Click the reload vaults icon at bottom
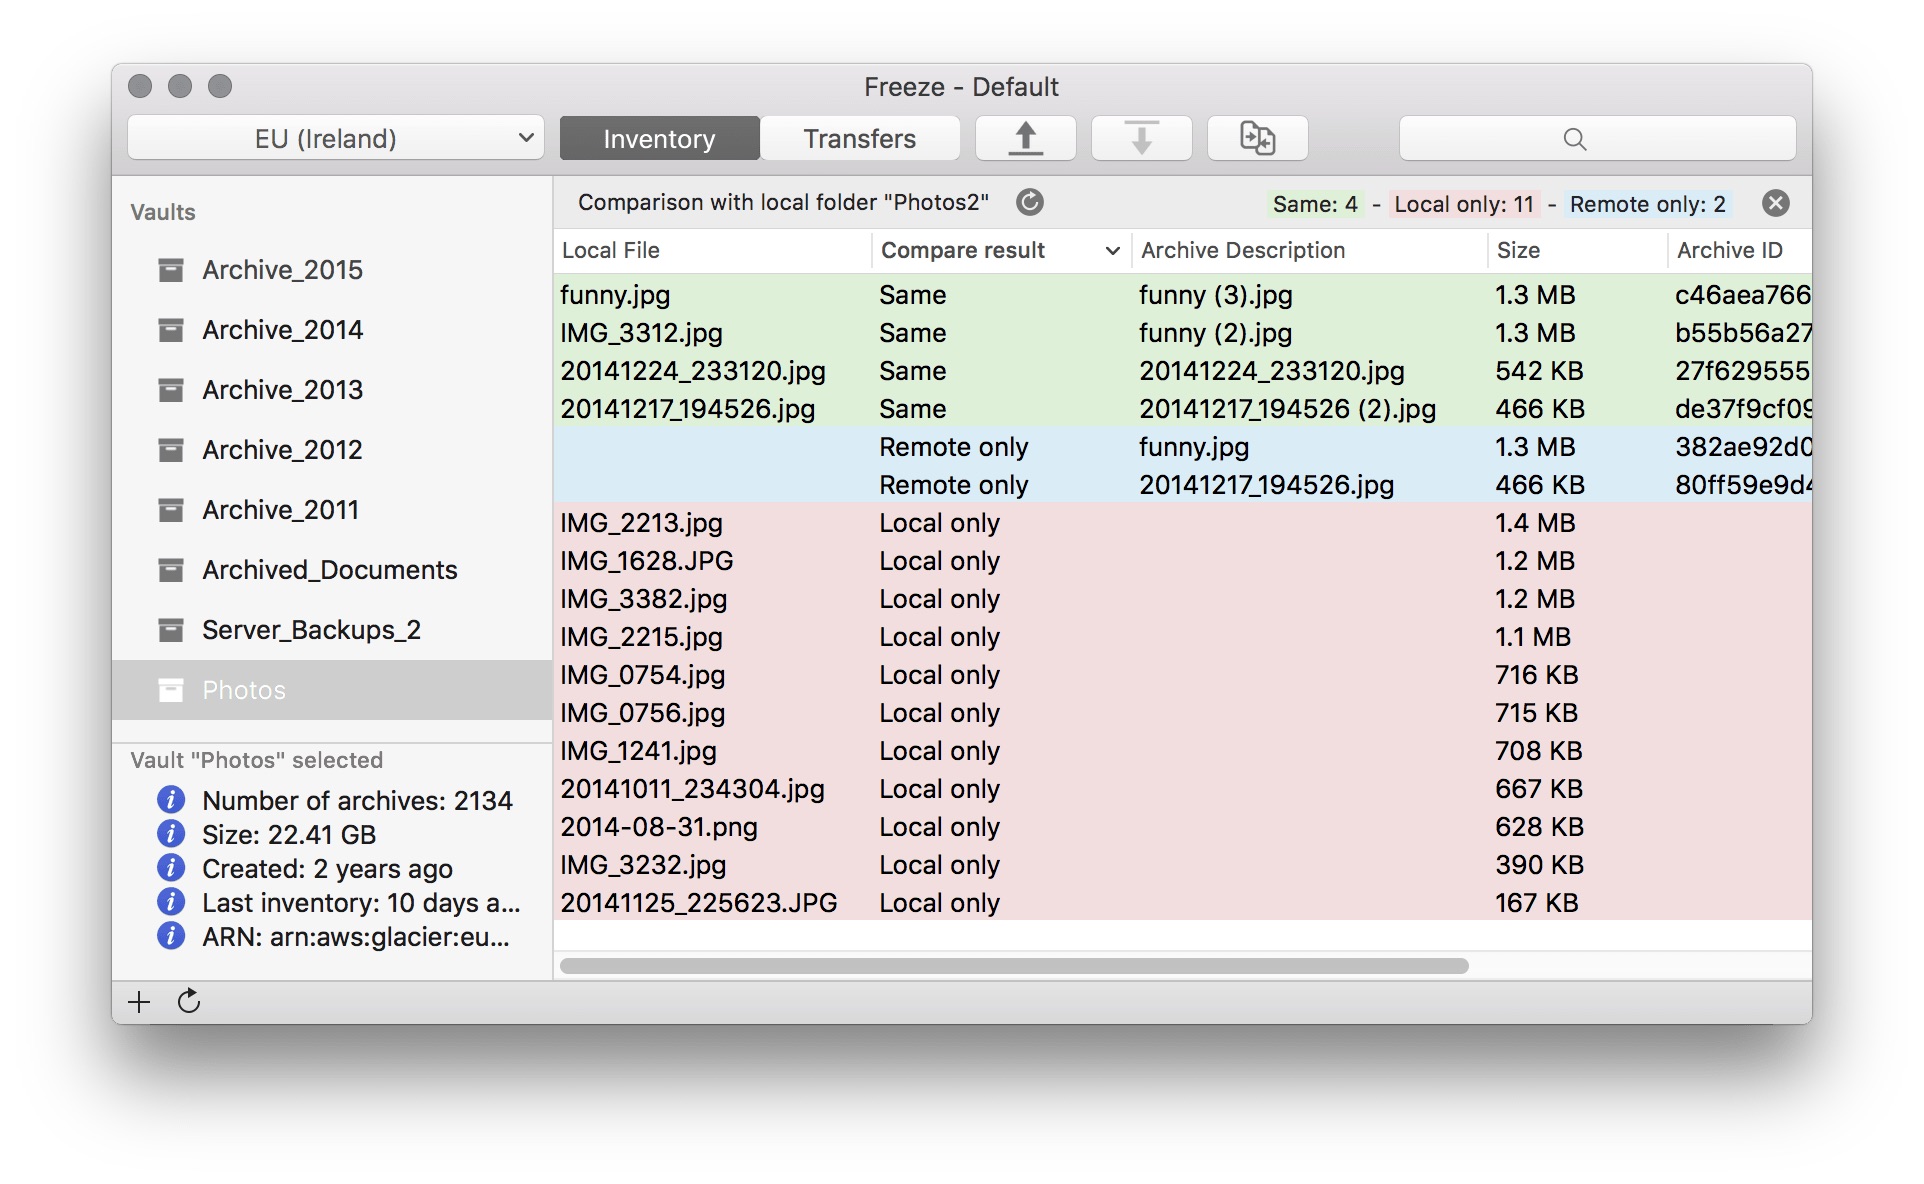 (189, 1001)
